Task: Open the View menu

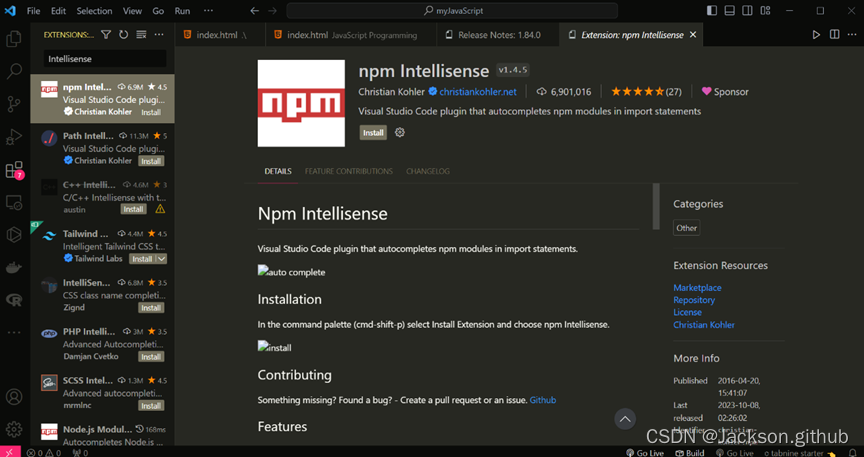Action: pyautogui.click(x=132, y=10)
